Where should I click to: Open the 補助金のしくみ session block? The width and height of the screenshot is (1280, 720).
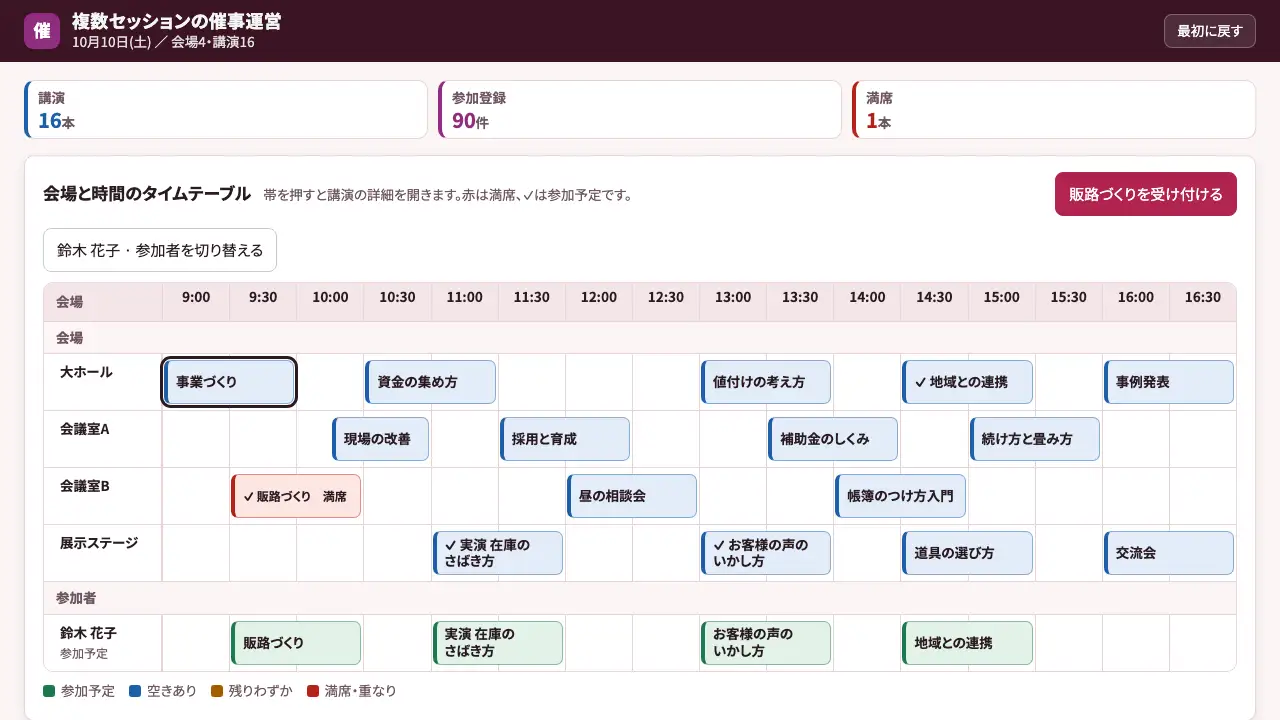click(833, 439)
